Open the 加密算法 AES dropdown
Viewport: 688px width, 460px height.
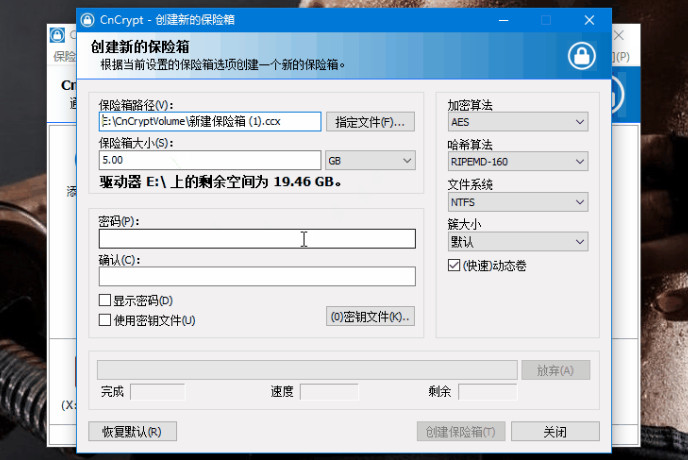[518, 122]
